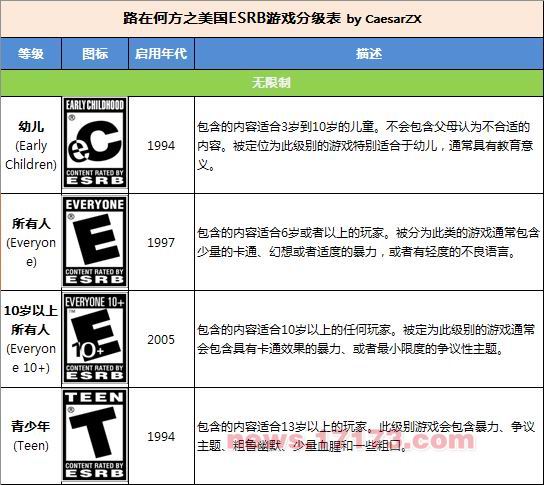This screenshot has width=544, height=485.
Task: Click the 描述 column header
Action: (369, 54)
